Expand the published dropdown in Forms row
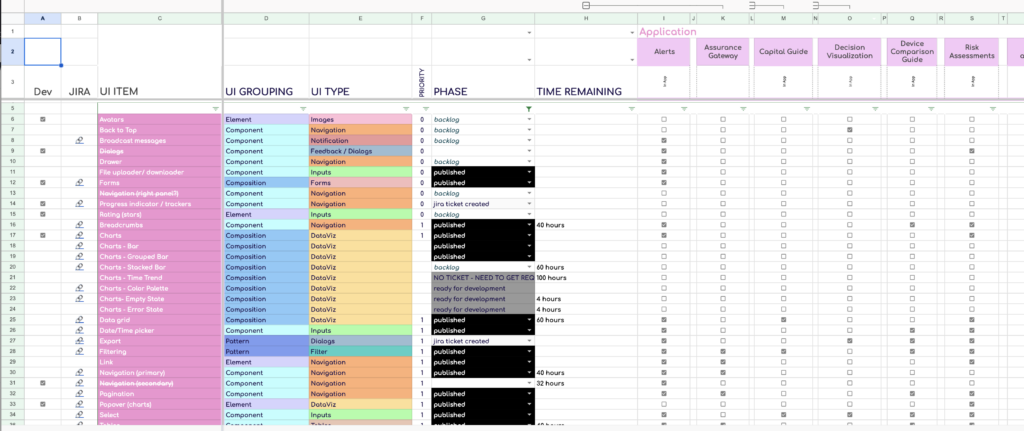 click(529, 183)
